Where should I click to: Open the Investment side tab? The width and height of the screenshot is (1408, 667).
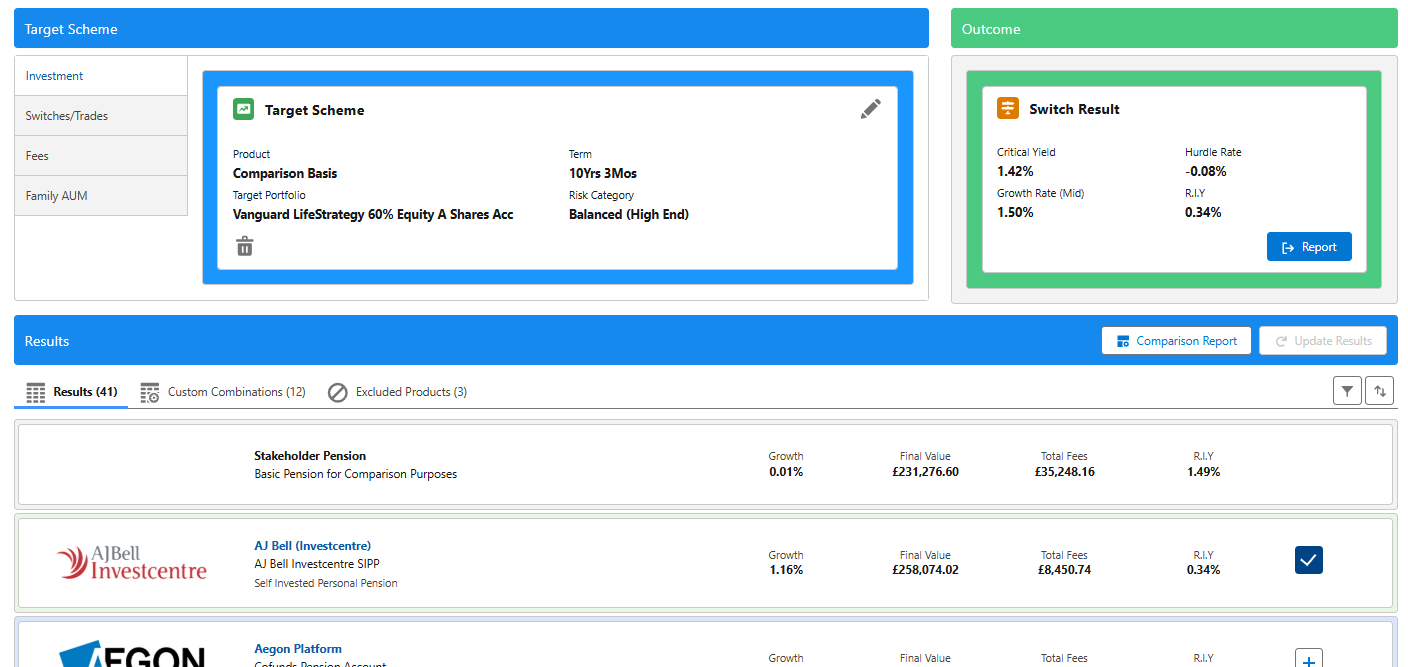101,76
